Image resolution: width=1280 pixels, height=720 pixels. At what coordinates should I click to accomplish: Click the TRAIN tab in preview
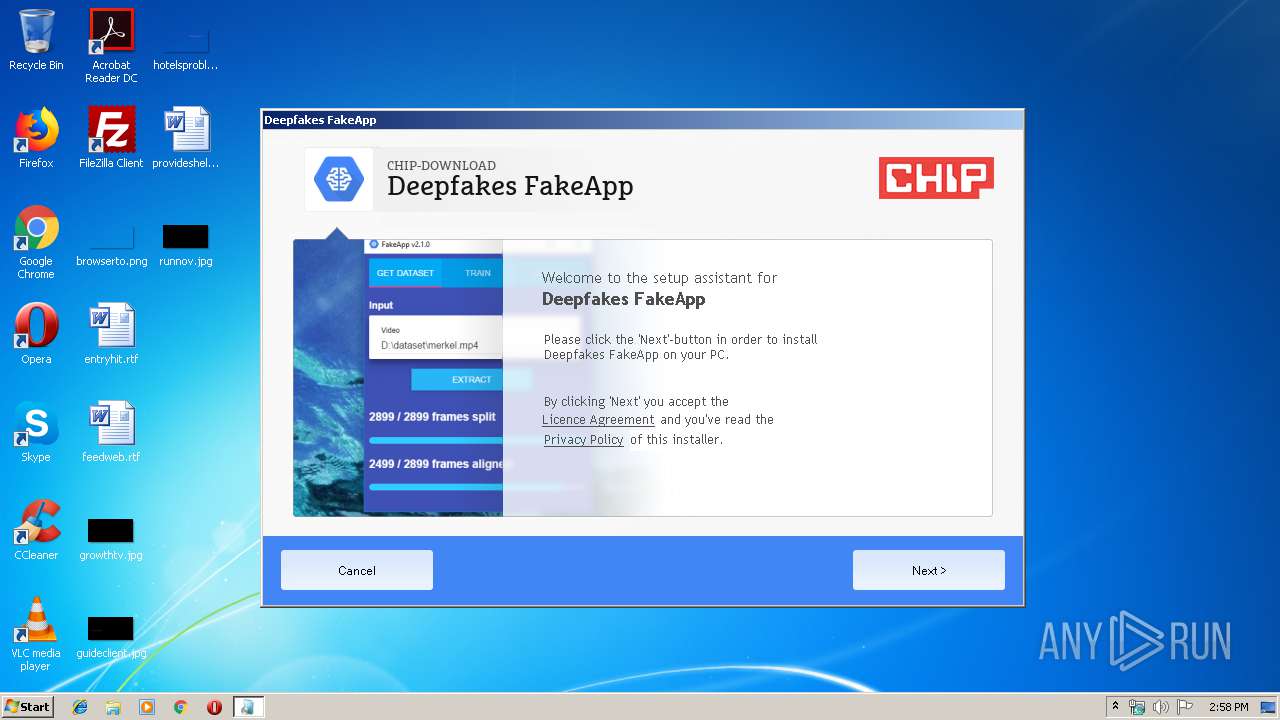478,273
